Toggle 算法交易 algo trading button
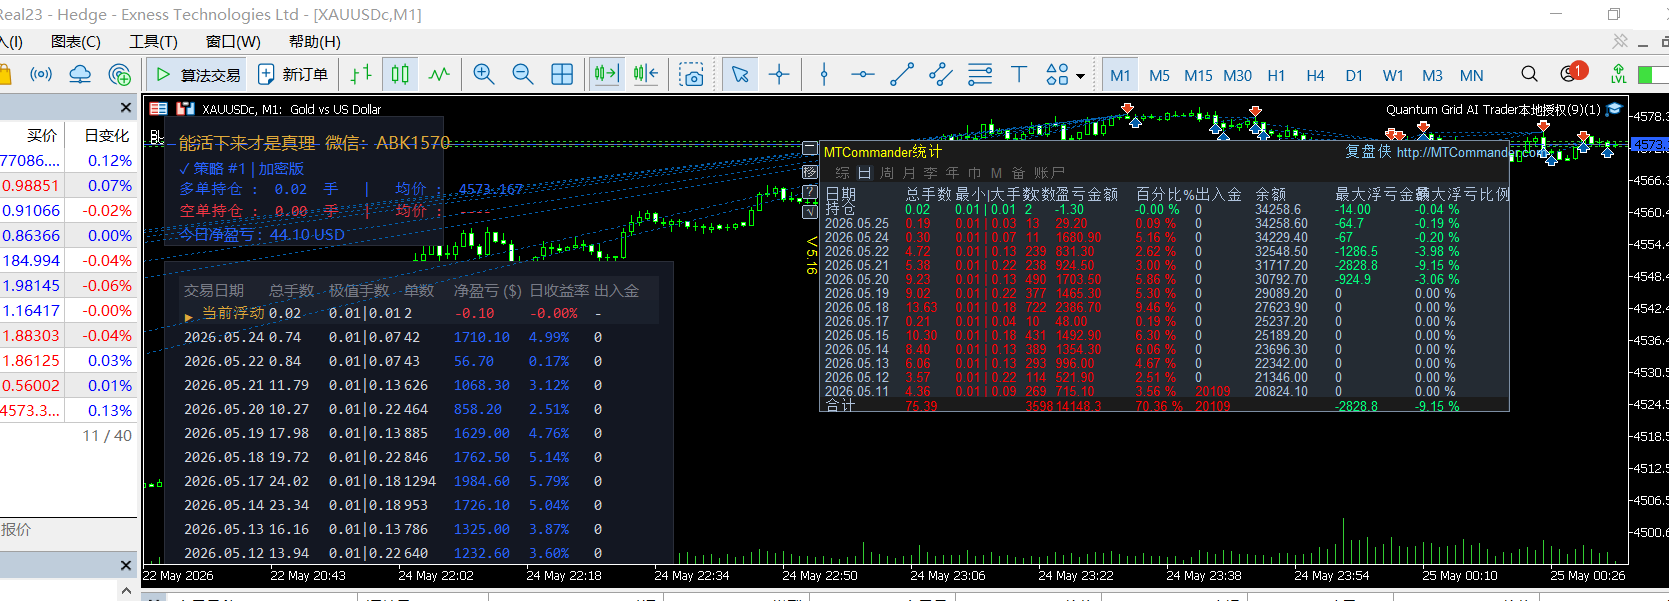 click(x=198, y=74)
